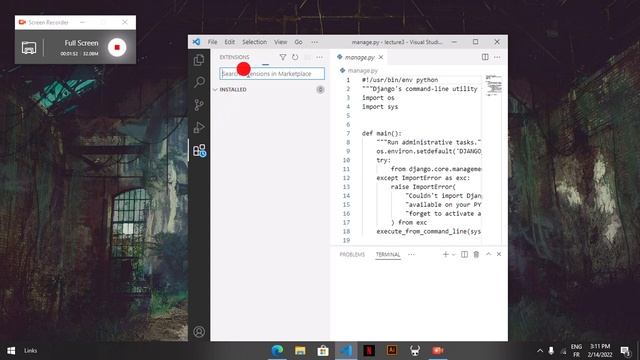The height and width of the screenshot is (360, 640).
Task: Click the VS Code logo in title bar
Action: pos(196,42)
